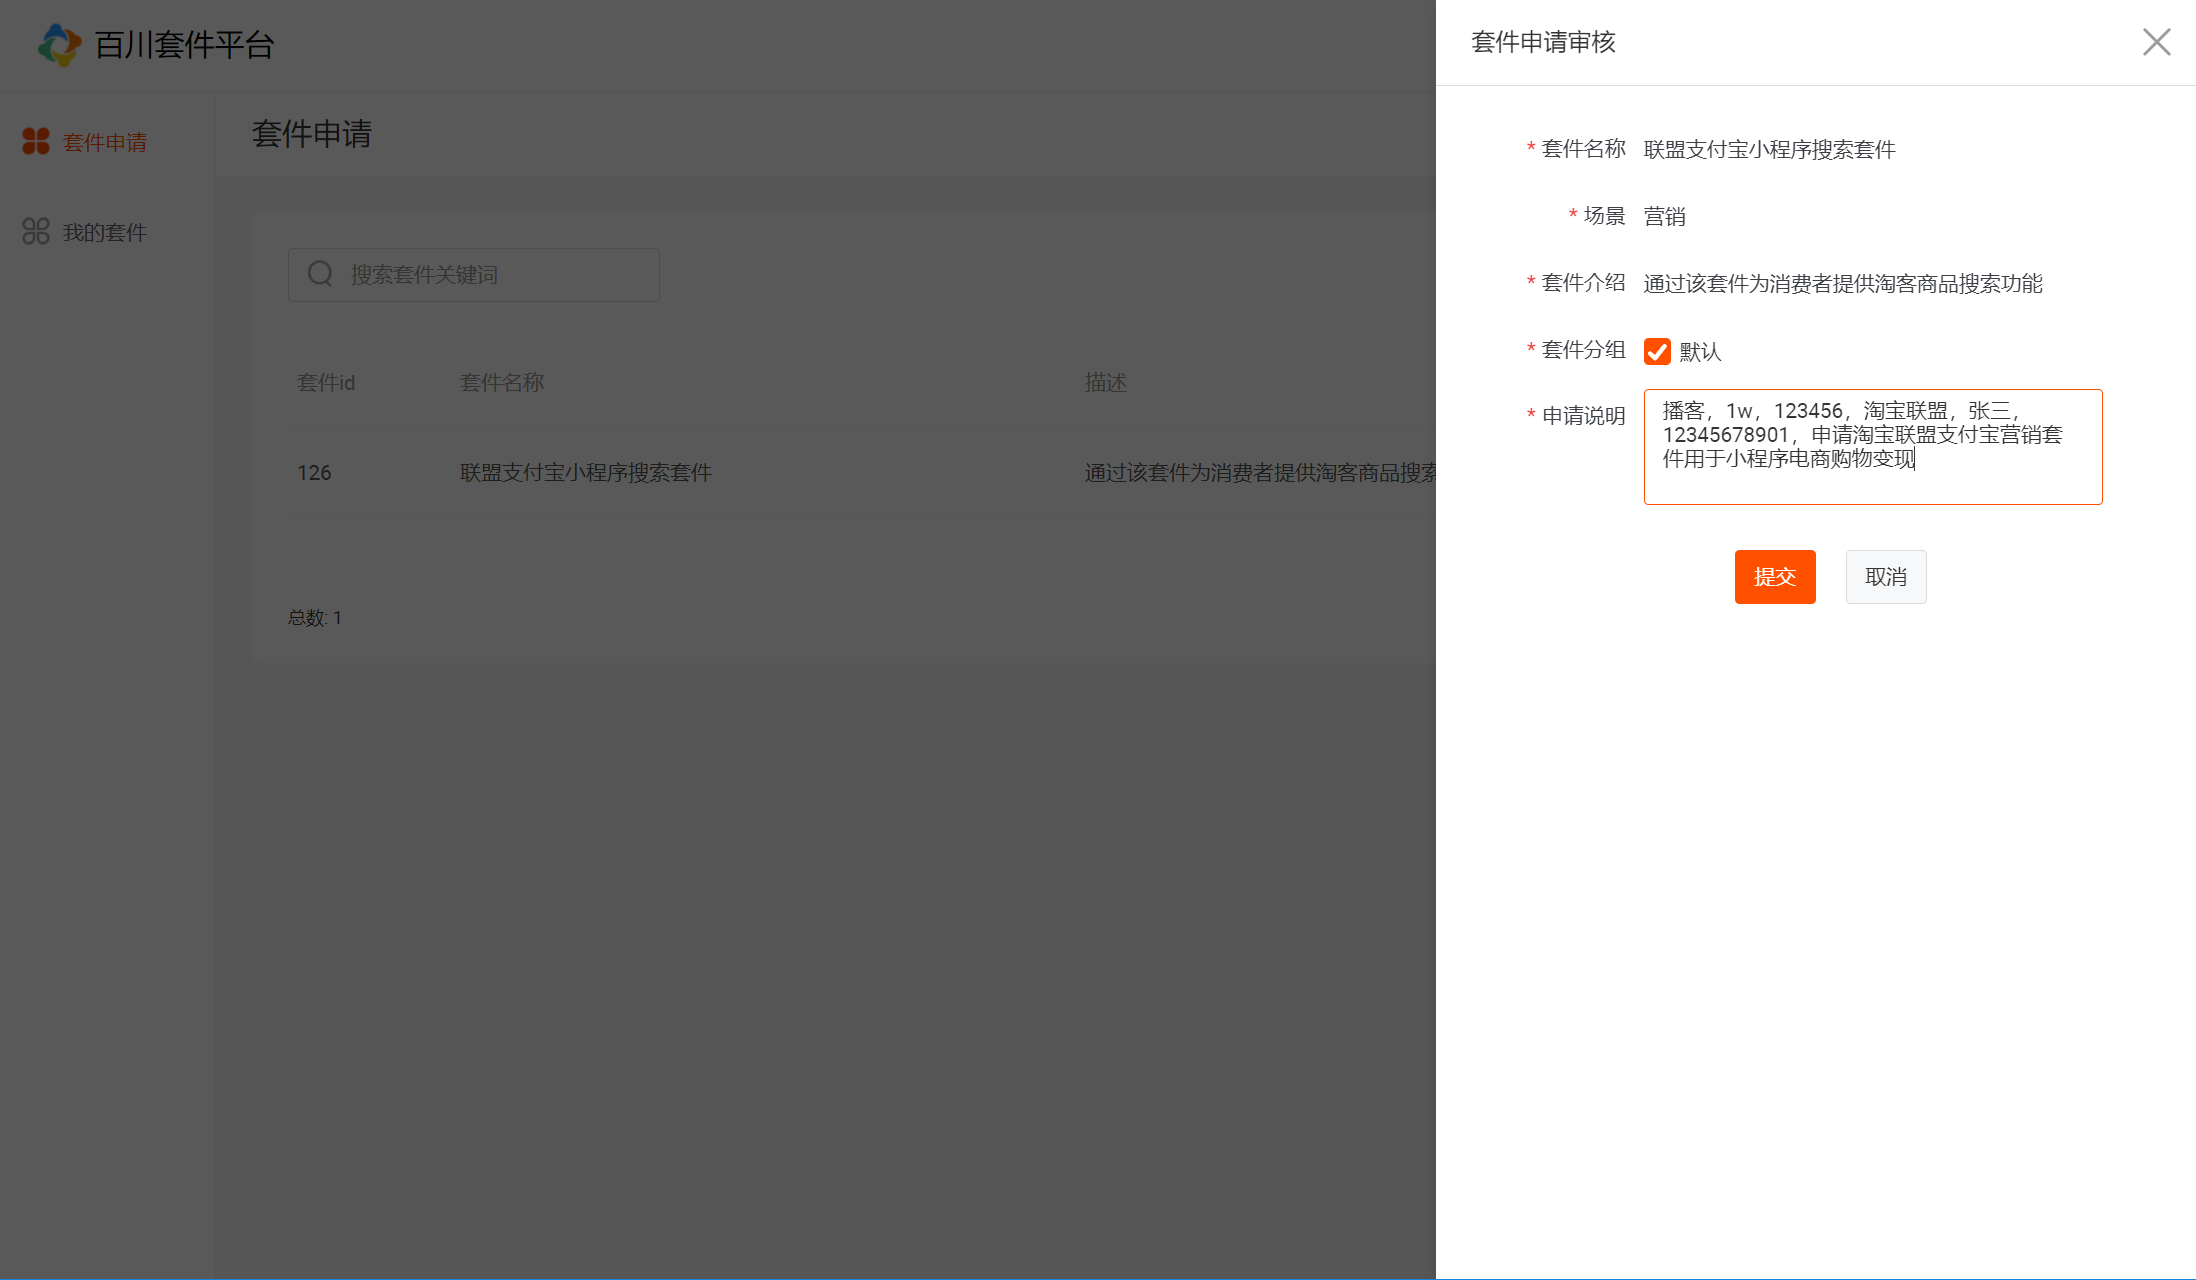Focus the 申请说明 text area
The height and width of the screenshot is (1280, 2196).
coord(1873,447)
